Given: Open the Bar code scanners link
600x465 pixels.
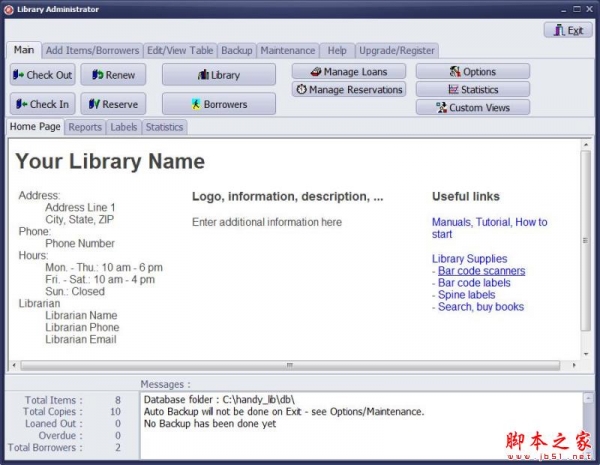Looking at the screenshot, I should [481, 271].
